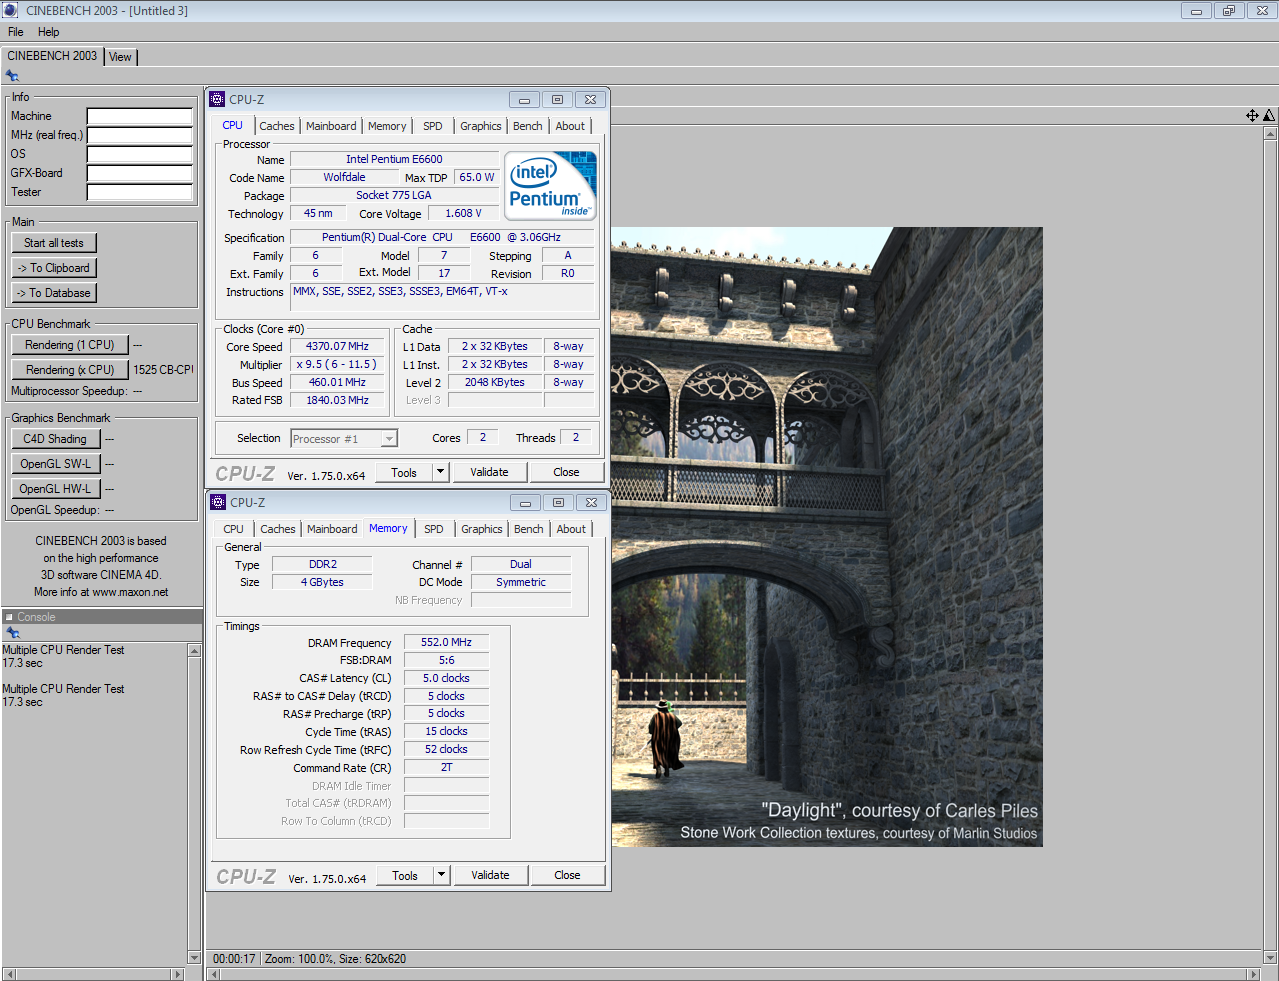Viewport: 1279px width, 981px height.
Task: Restore down the CINEBENCH main window
Action: tap(1228, 11)
